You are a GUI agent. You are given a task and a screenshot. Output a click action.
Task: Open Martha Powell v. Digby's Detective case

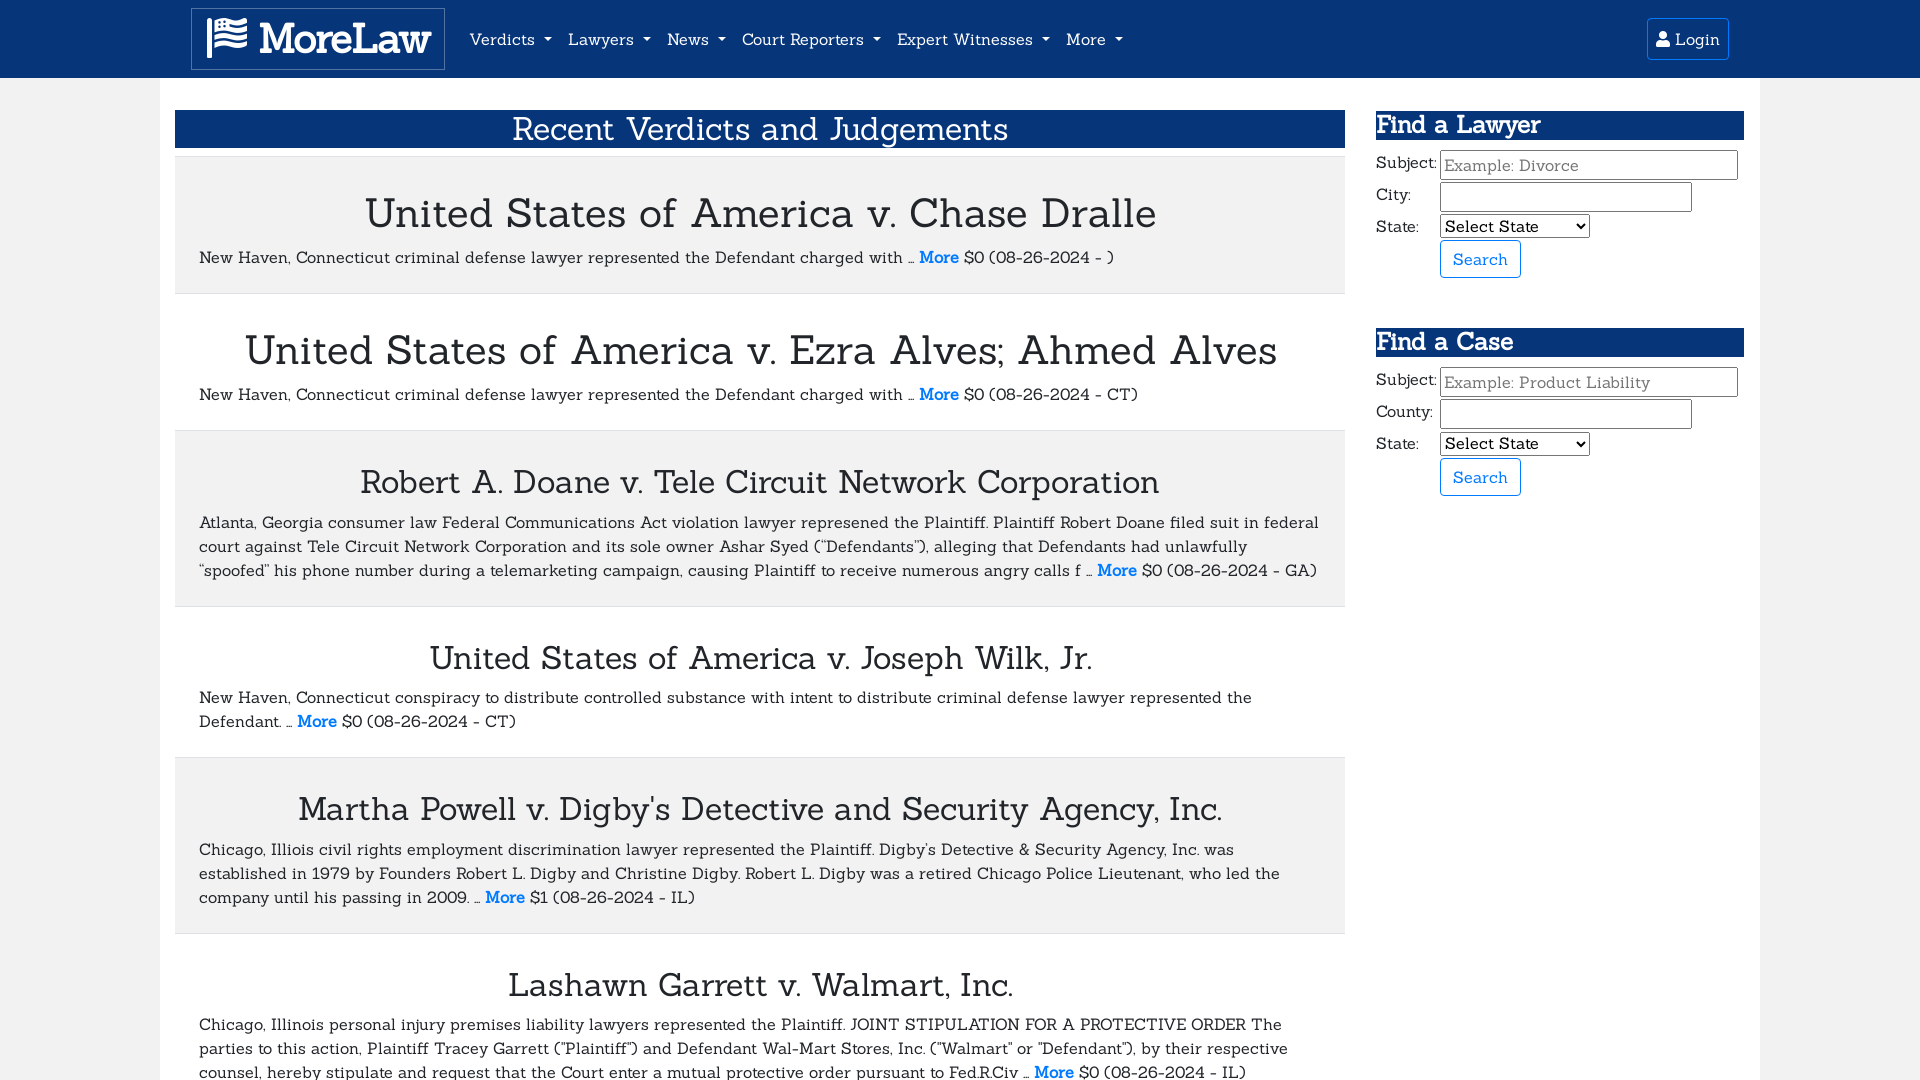[760, 809]
